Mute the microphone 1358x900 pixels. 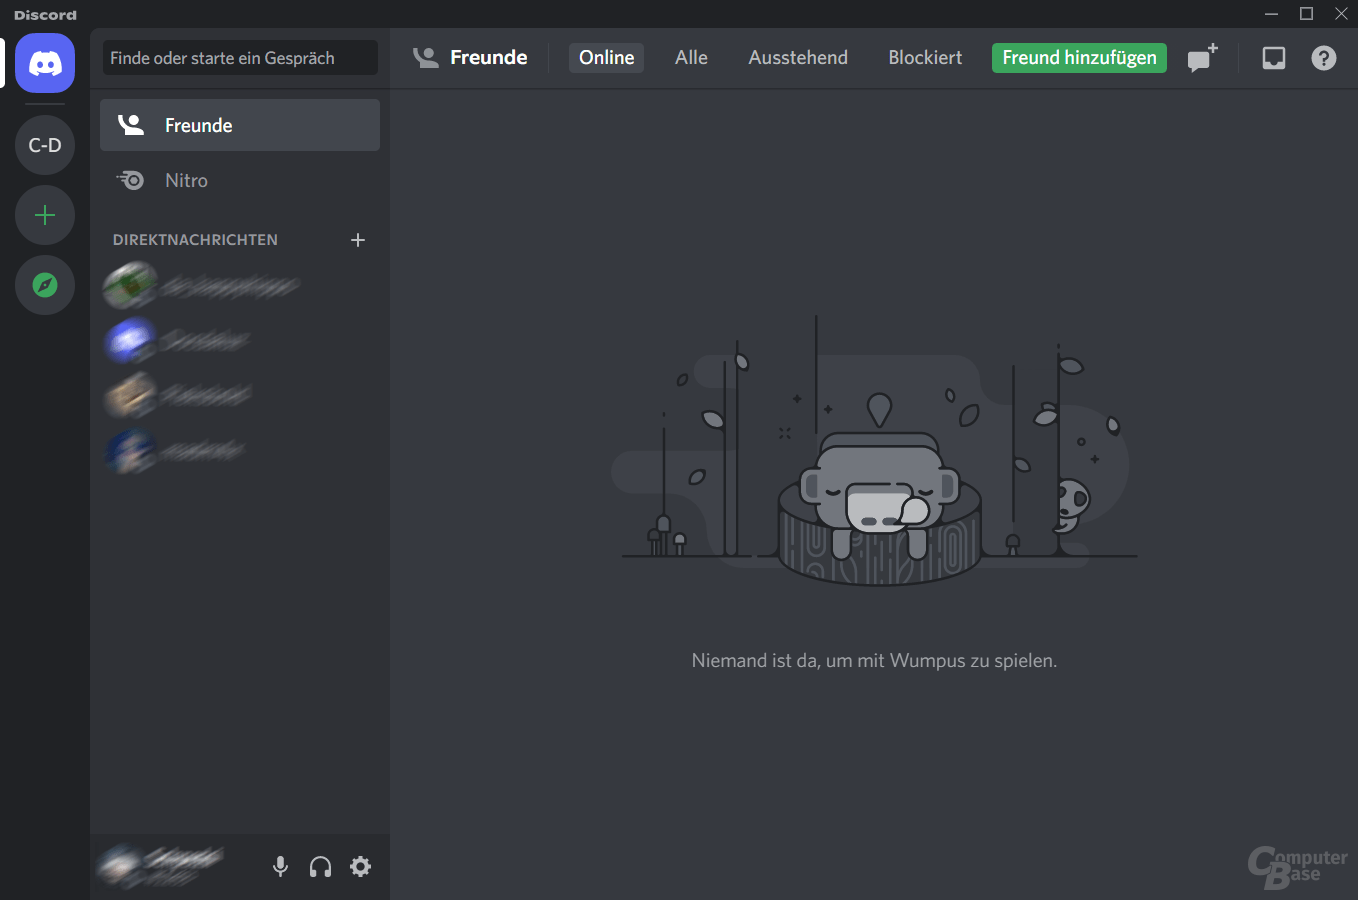click(x=280, y=867)
